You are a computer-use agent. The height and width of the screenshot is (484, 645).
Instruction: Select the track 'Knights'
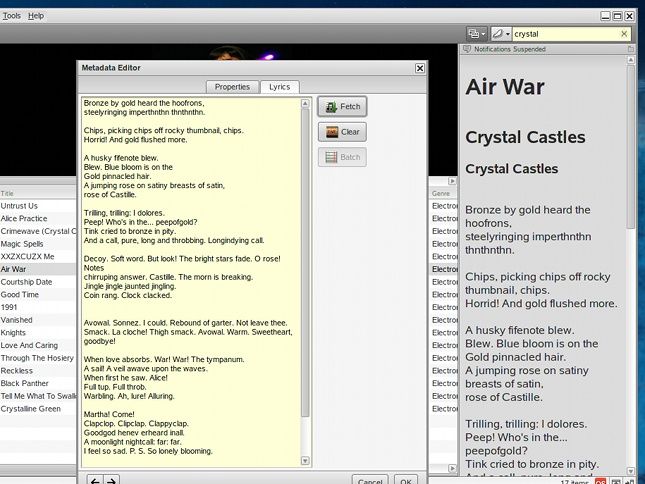(x=38, y=333)
